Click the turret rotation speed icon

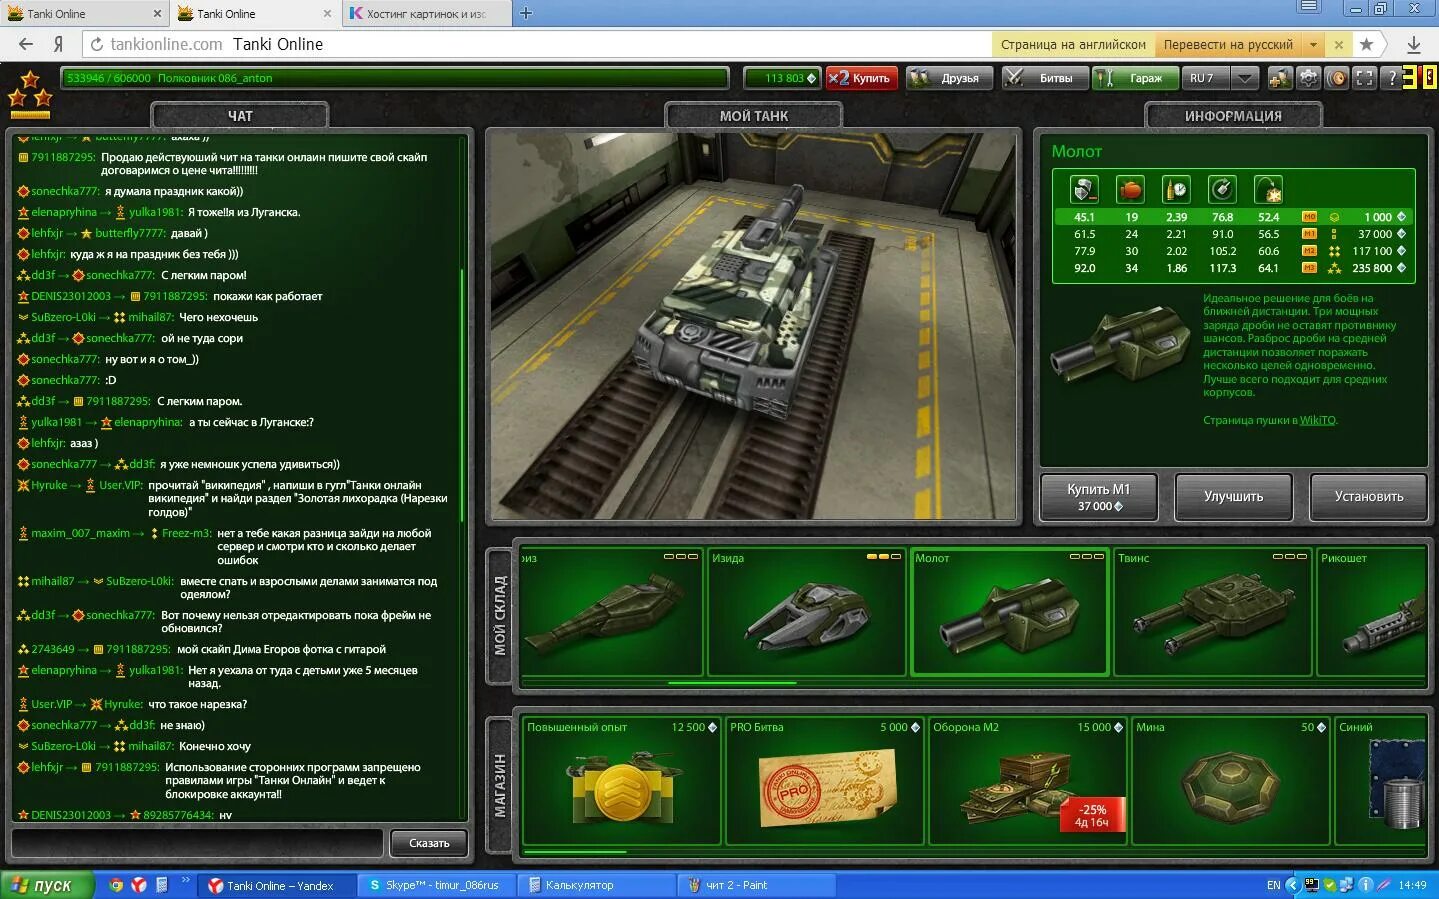coord(1222,189)
